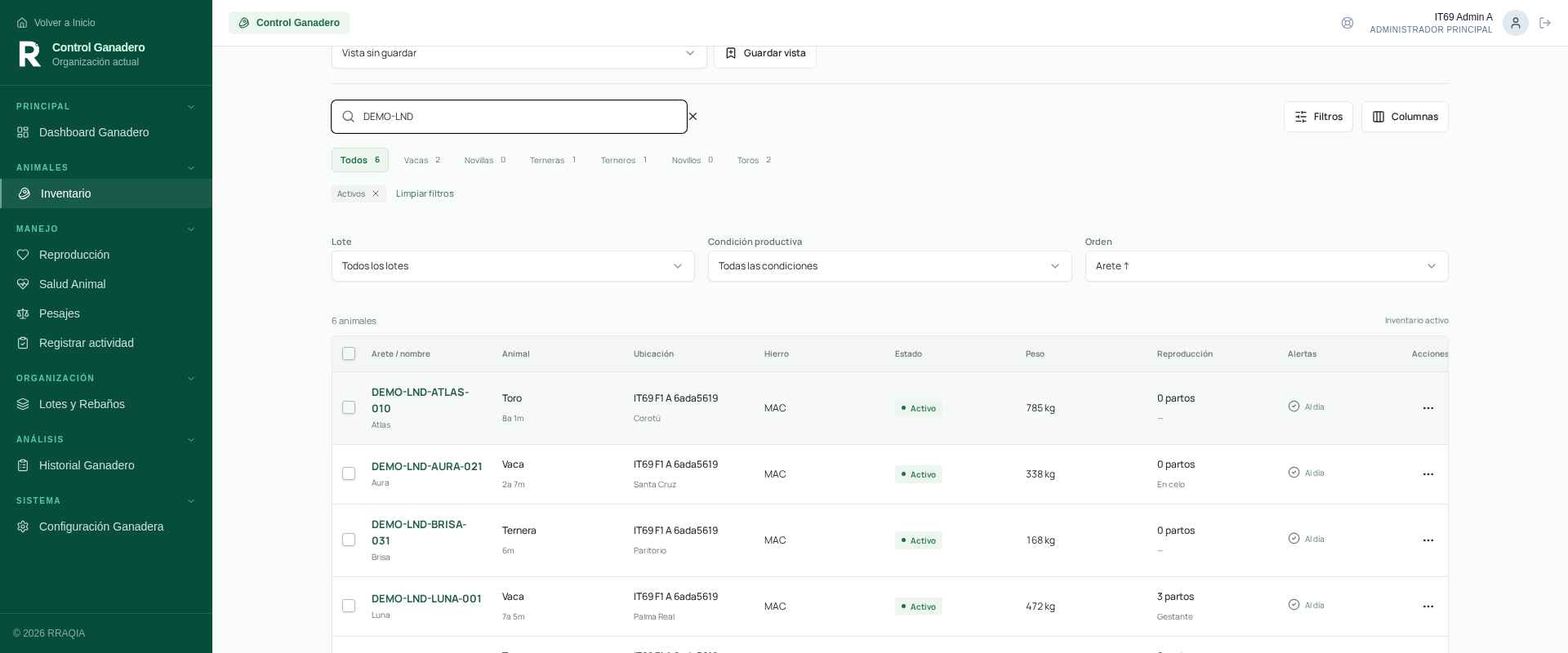The height and width of the screenshot is (653, 1568).
Task: Click the Dashboard Ganadero sidebar icon
Action: tap(23, 133)
